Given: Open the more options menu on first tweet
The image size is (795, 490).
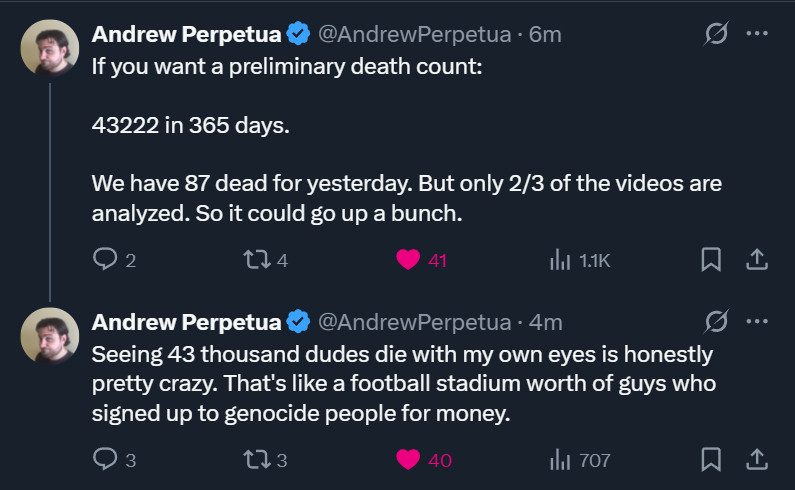Looking at the screenshot, I should [757, 34].
